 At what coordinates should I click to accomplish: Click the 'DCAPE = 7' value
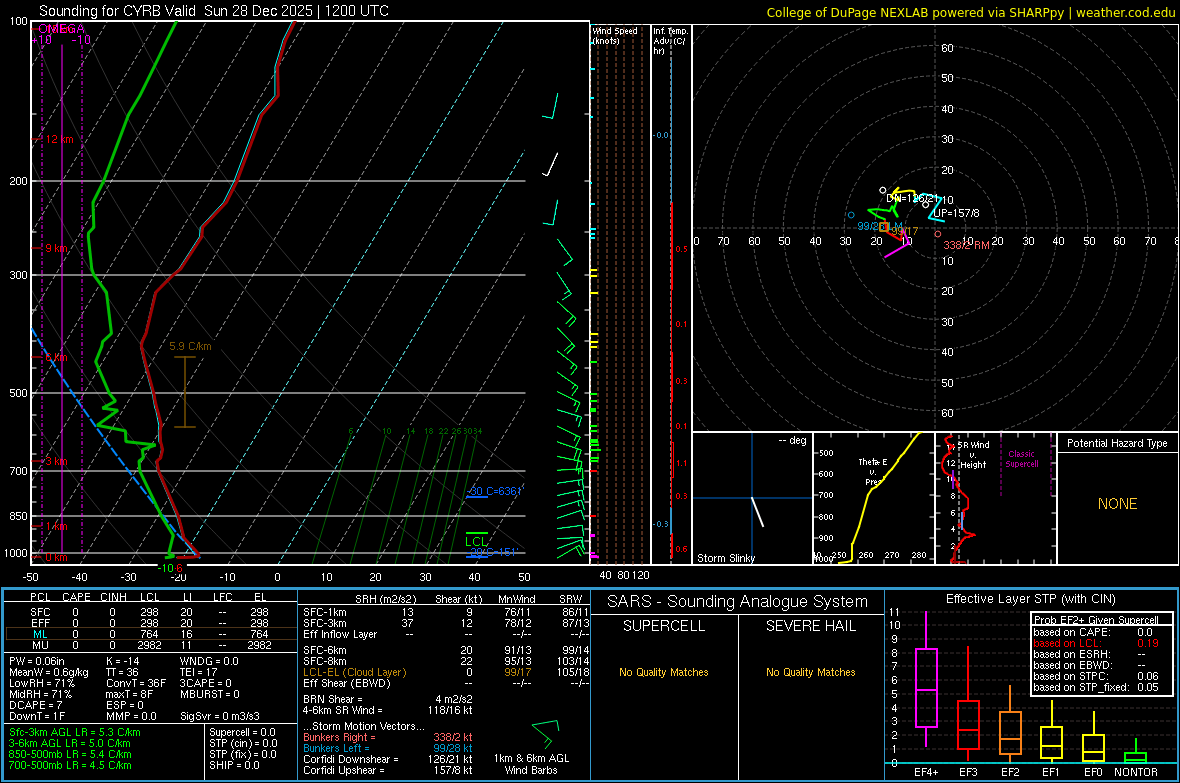coord(35,705)
